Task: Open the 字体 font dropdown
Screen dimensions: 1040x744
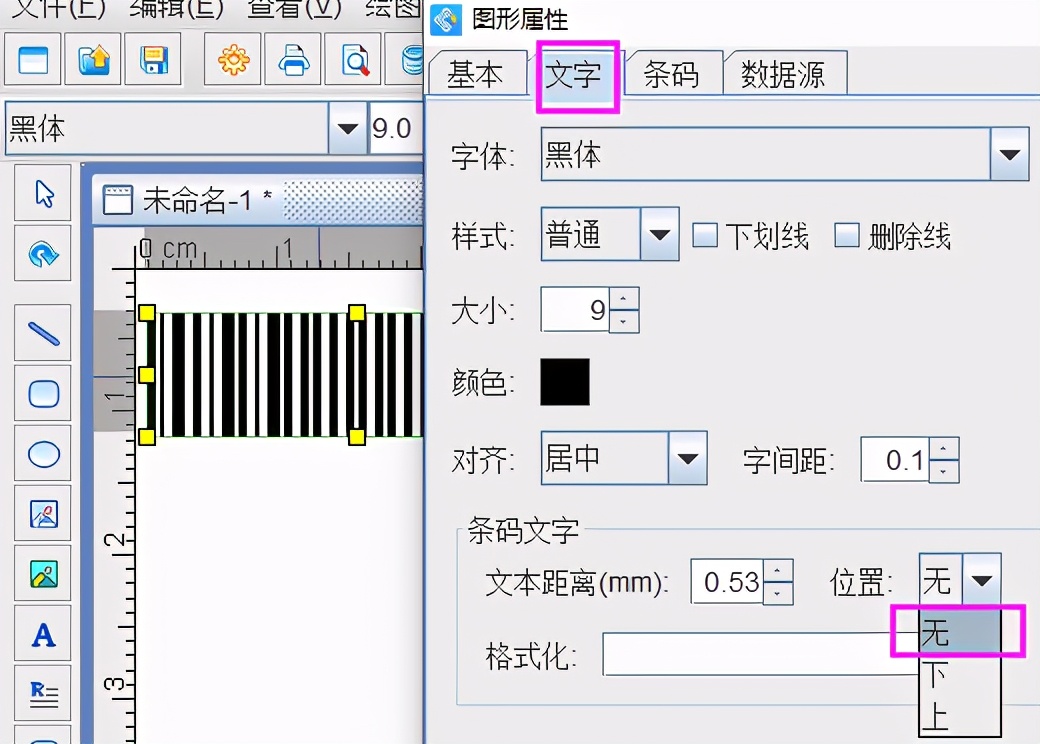Action: [x=1010, y=154]
